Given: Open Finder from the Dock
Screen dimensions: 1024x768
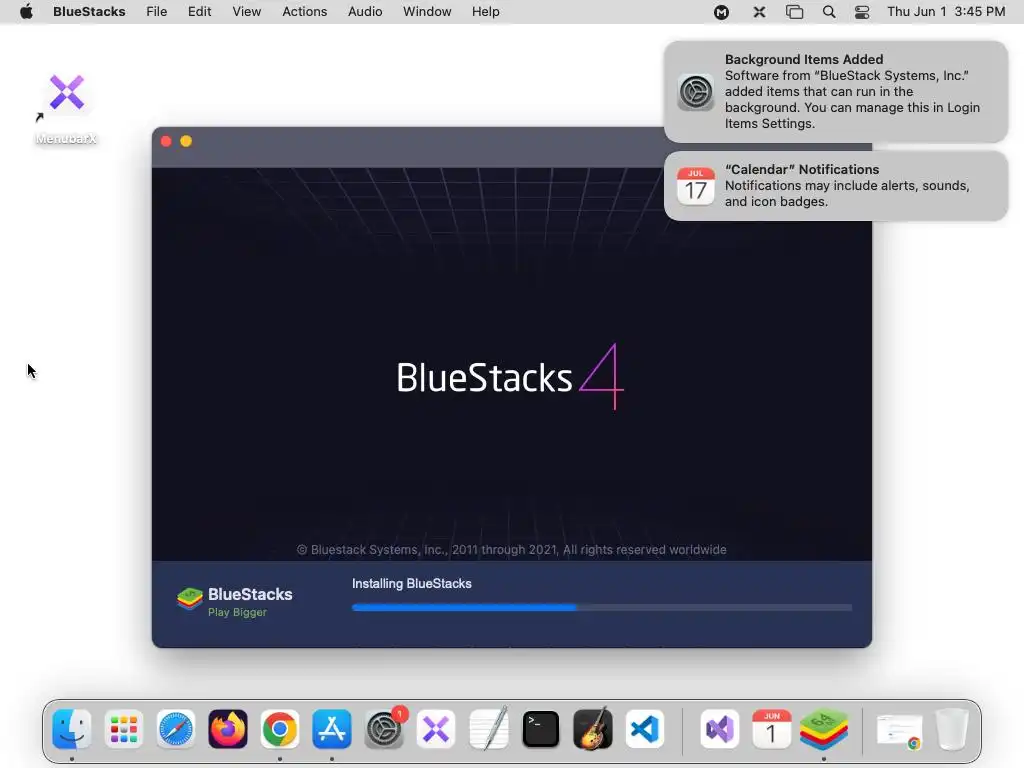Looking at the screenshot, I should [72, 729].
